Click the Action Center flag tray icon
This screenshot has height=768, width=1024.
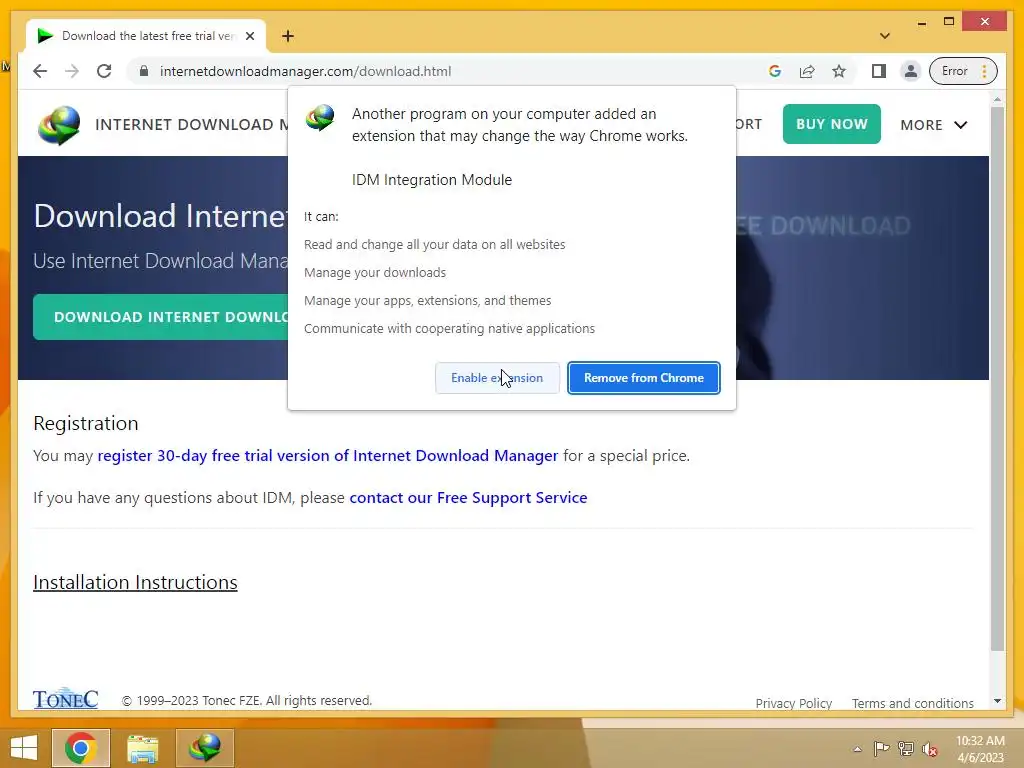pyautogui.click(x=881, y=749)
